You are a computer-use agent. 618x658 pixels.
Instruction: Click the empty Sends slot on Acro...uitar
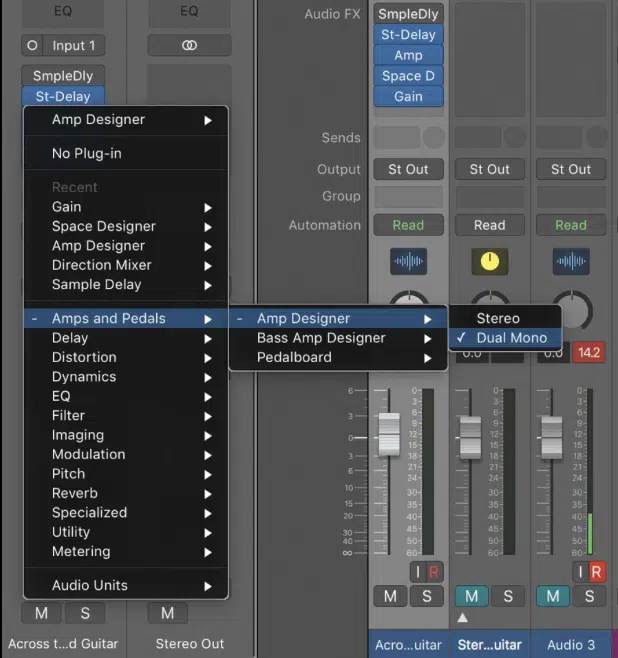[396, 138]
